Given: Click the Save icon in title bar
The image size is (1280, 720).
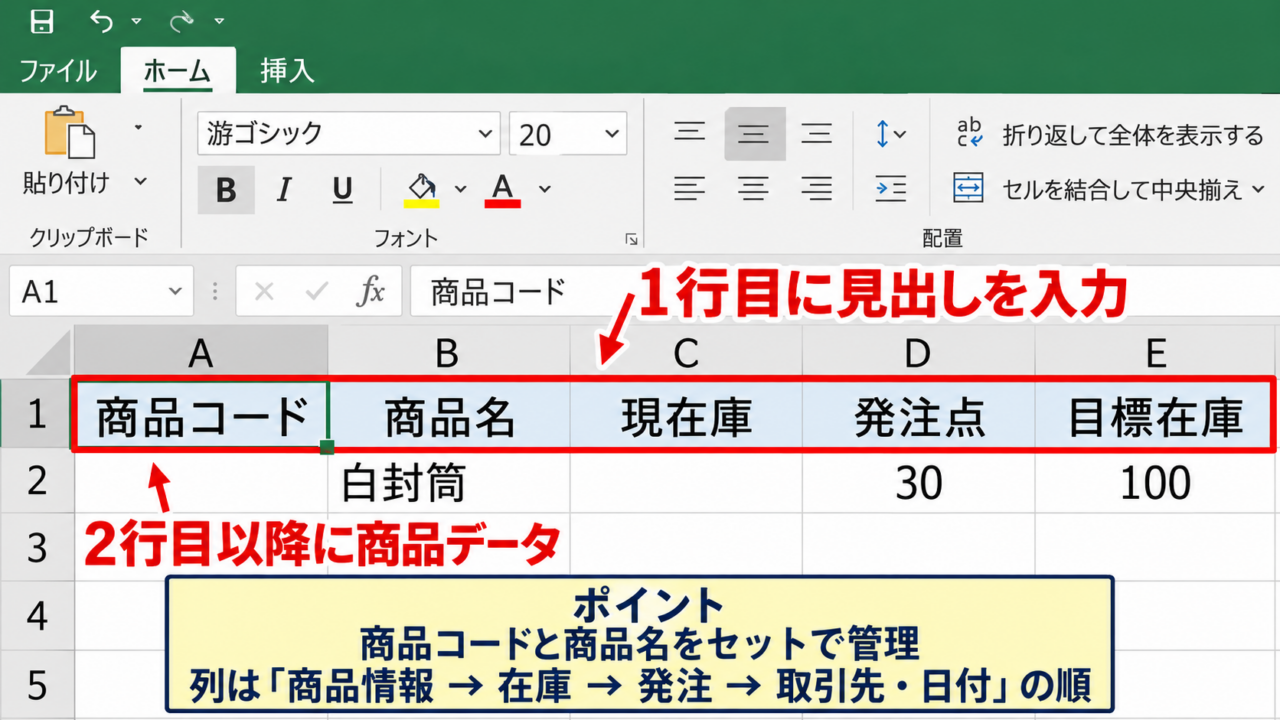Looking at the screenshot, I should [x=41, y=20].
